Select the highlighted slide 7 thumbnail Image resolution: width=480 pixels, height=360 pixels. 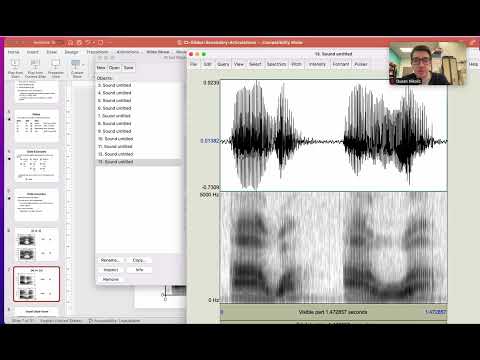tap(37, 284)
